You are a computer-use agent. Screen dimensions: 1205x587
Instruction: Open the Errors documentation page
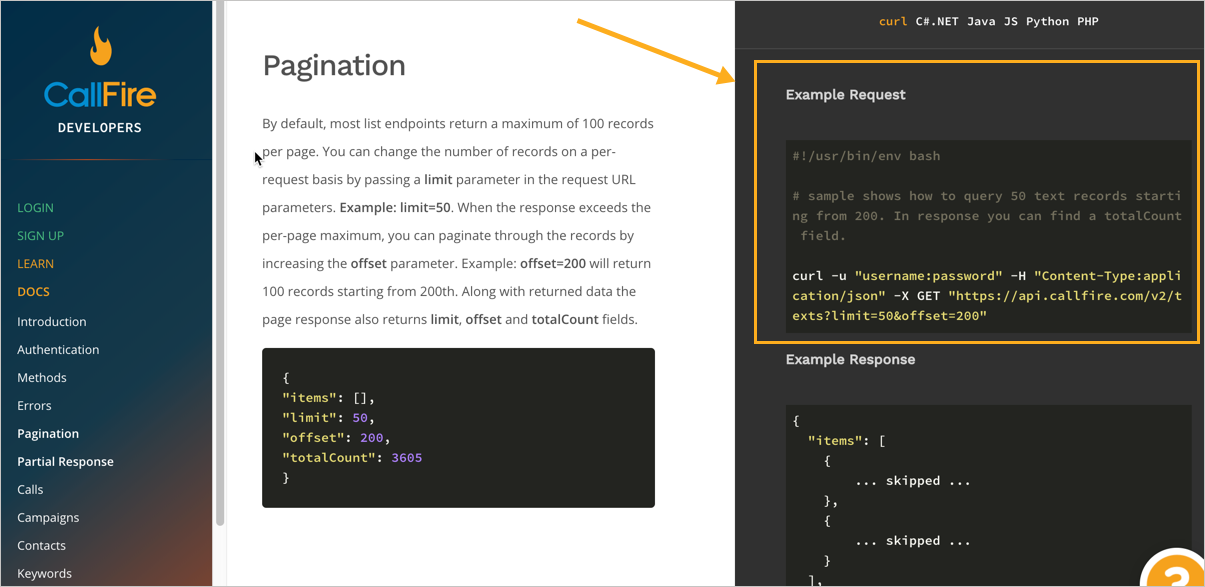(34, 406)
